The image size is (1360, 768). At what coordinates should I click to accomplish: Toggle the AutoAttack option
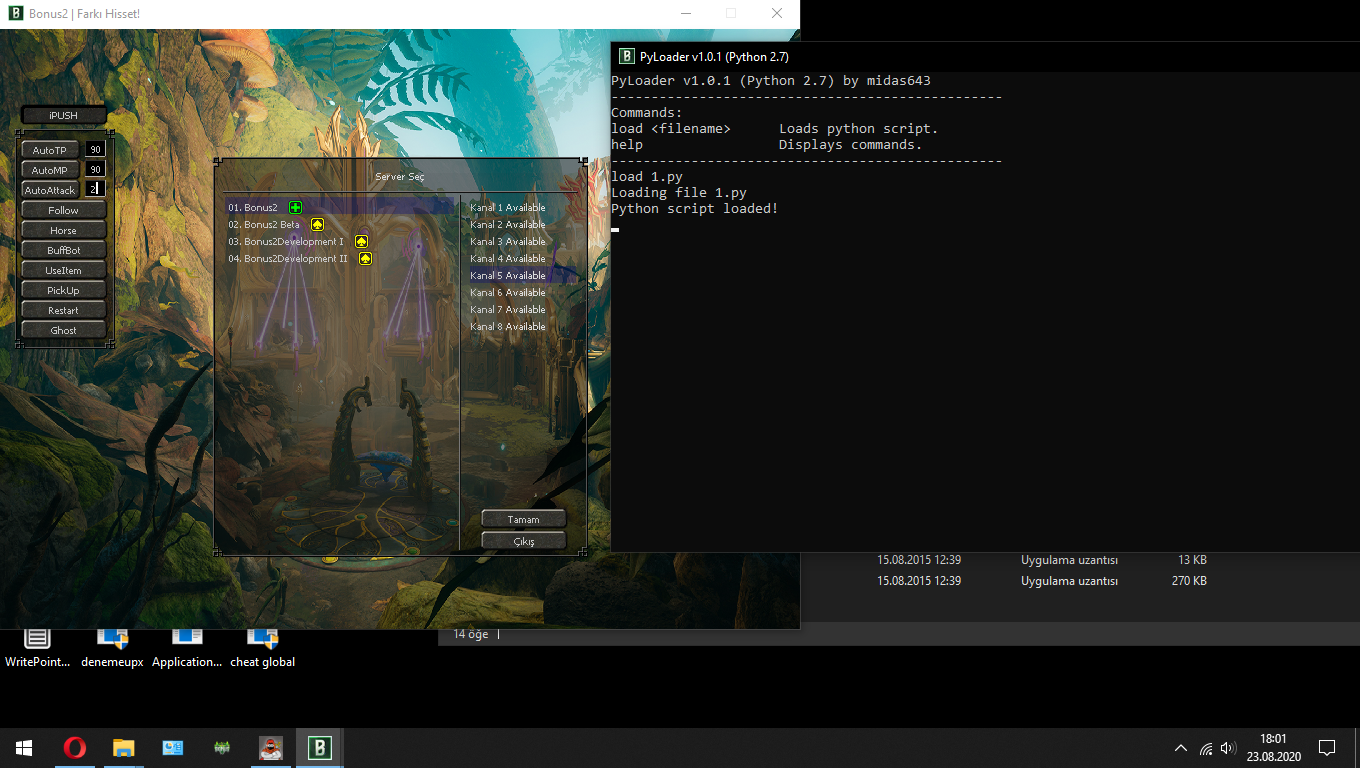[x=50, y=190]
